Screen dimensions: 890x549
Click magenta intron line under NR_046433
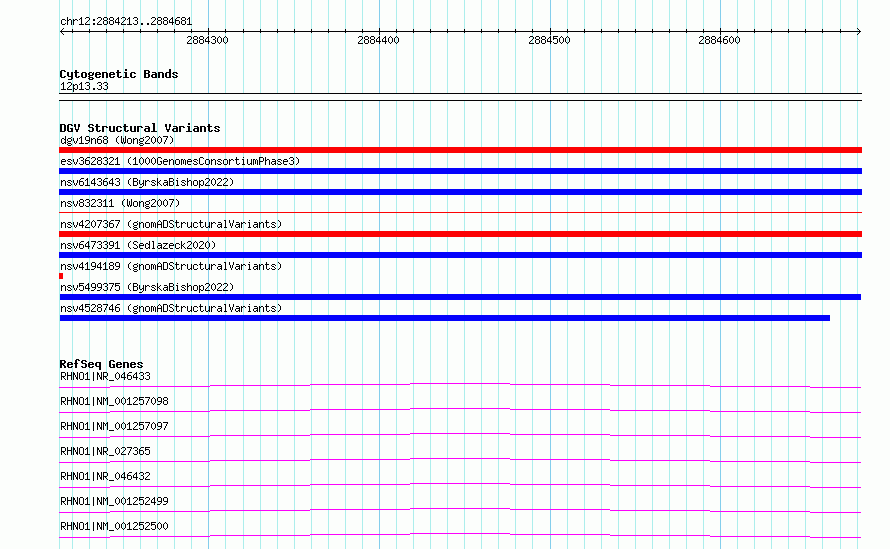460,385
